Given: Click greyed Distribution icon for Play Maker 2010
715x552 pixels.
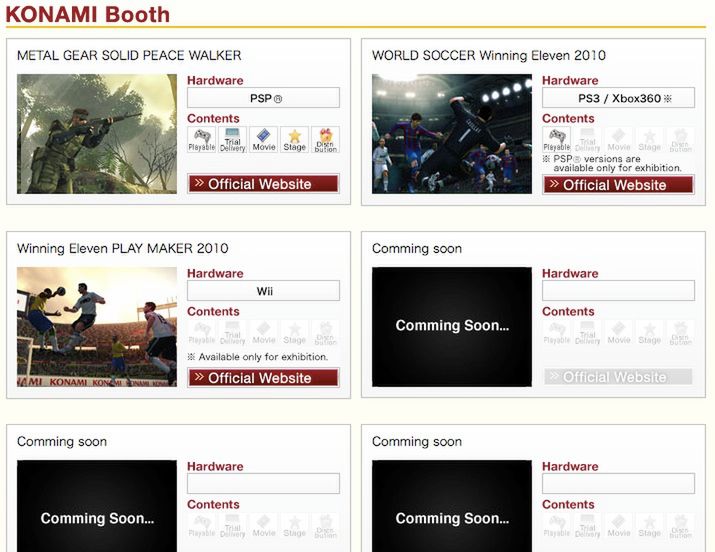Looking at the screenshot, I should pos(326,333).
